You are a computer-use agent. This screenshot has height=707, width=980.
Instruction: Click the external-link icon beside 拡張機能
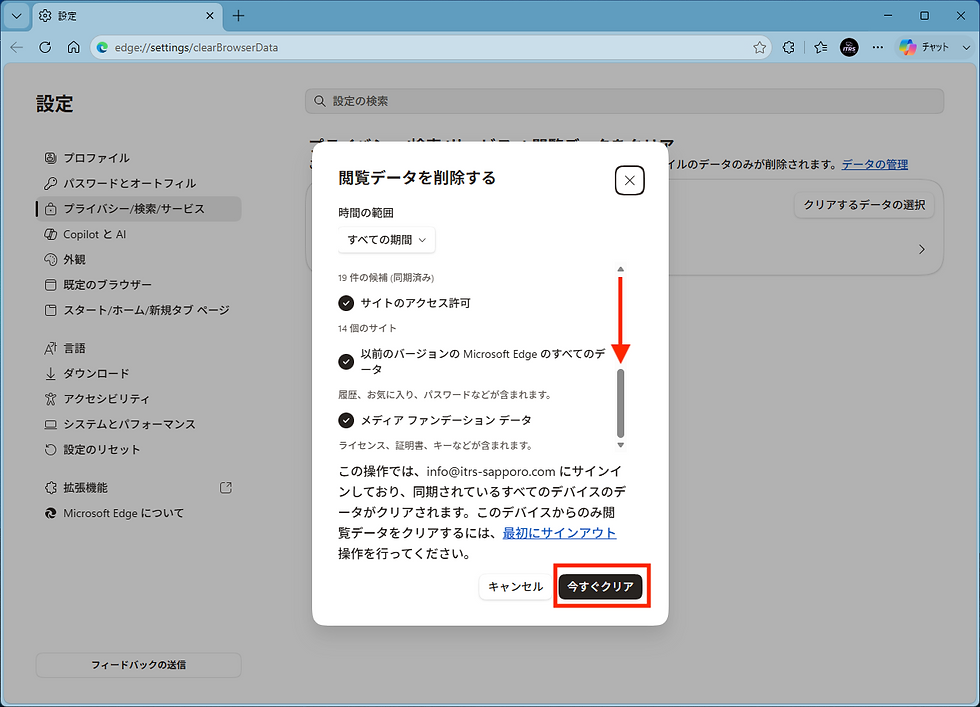coord(226,488)
